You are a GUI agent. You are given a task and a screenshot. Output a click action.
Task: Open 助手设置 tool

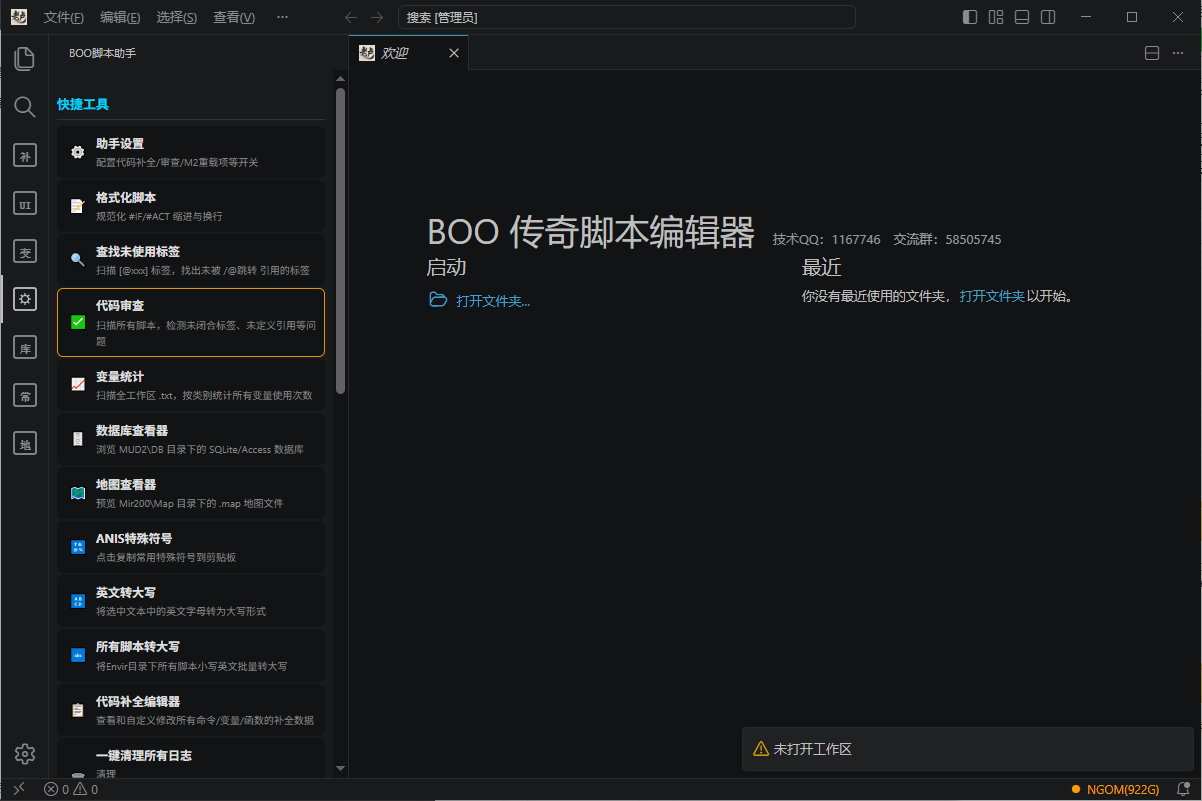pos(191,152)
